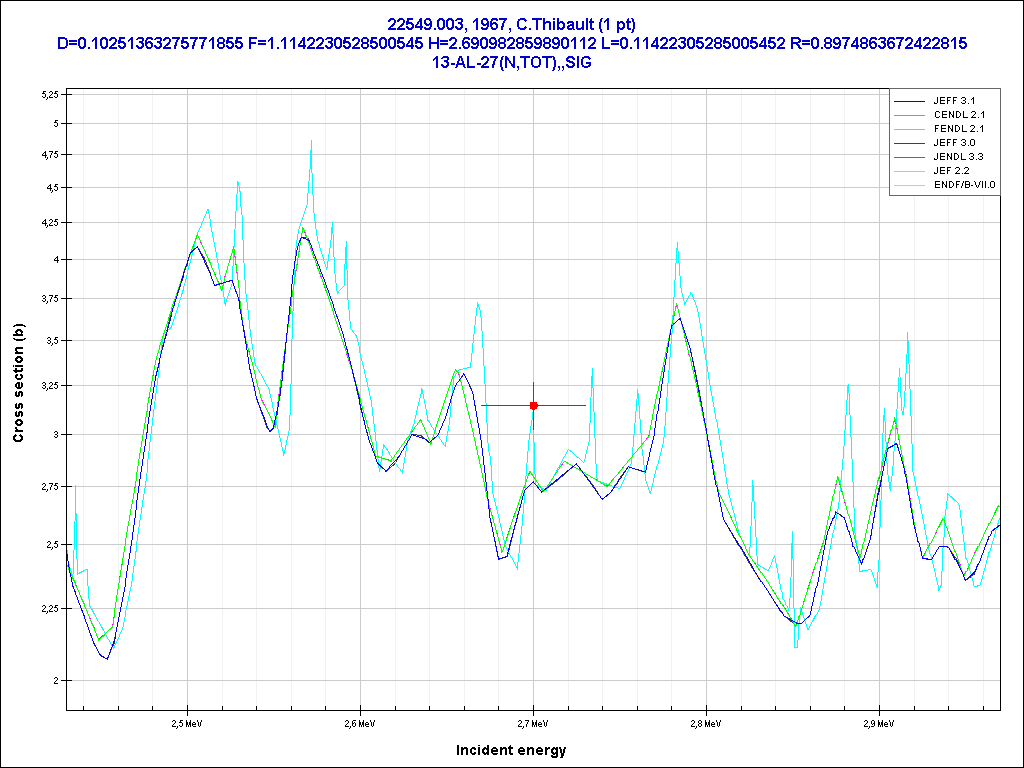Screen dimensions: 1024x768
Task: Click the 2,7 MeV x-axis tick label
Action: [x=532, y=722]
